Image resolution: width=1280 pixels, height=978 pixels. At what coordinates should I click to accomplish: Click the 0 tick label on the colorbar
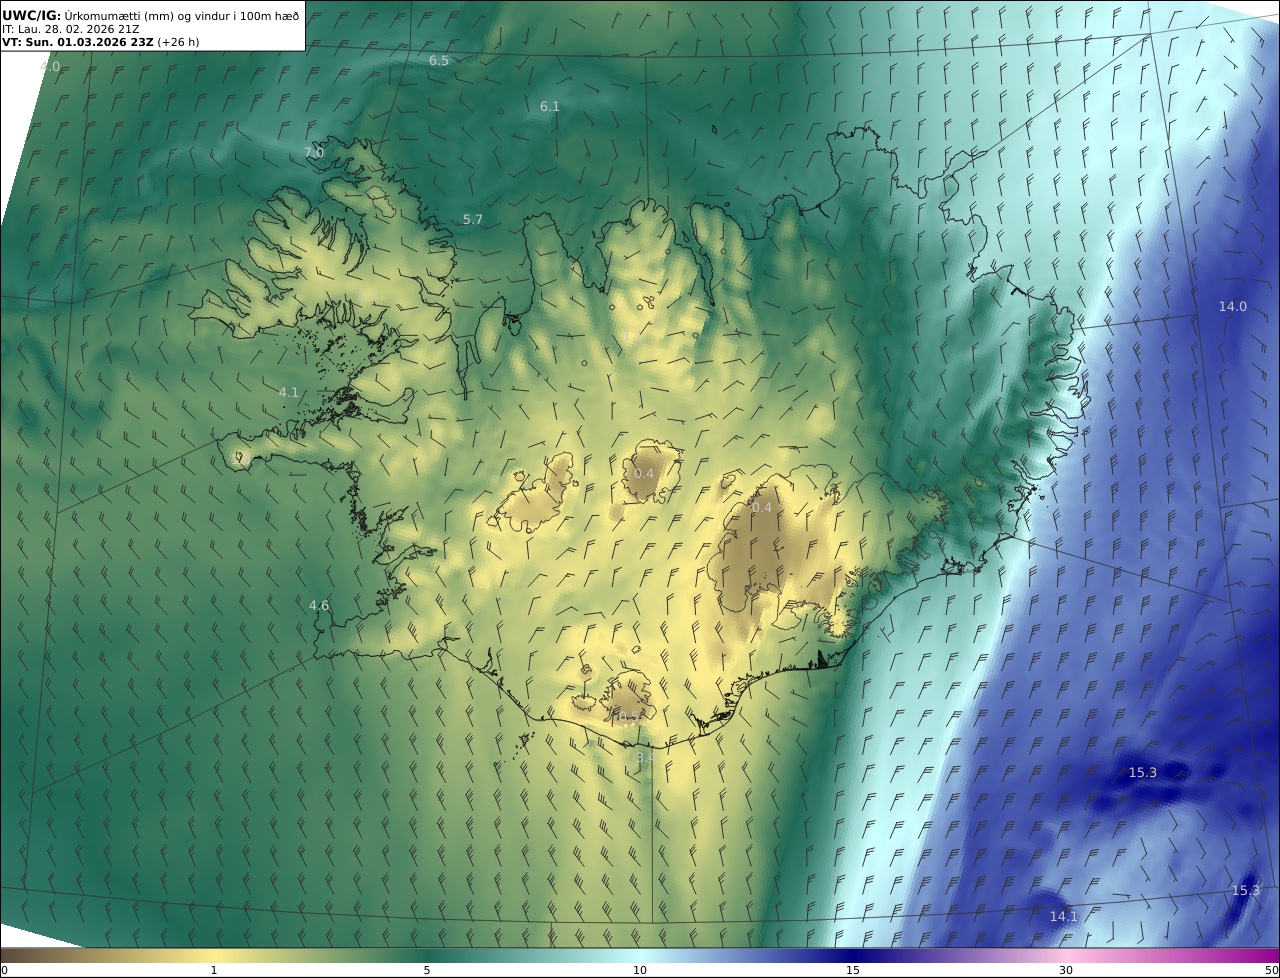click(4, 970)
